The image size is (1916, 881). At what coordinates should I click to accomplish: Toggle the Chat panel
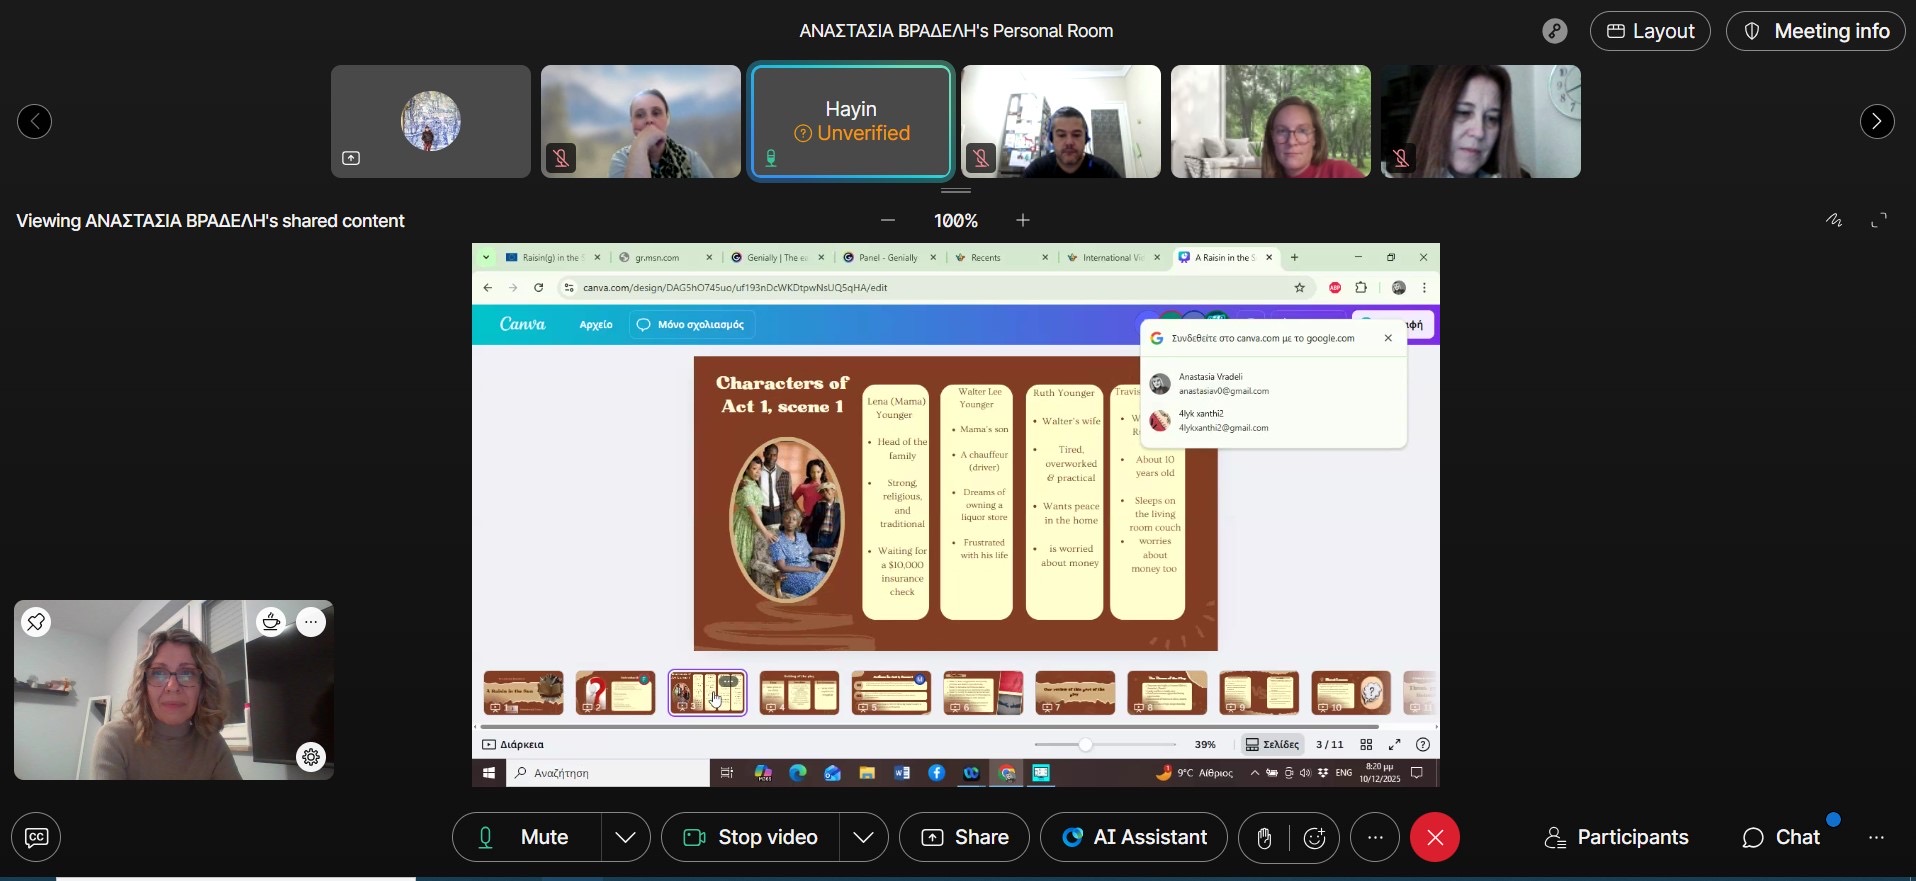(x=1781, y=837)
